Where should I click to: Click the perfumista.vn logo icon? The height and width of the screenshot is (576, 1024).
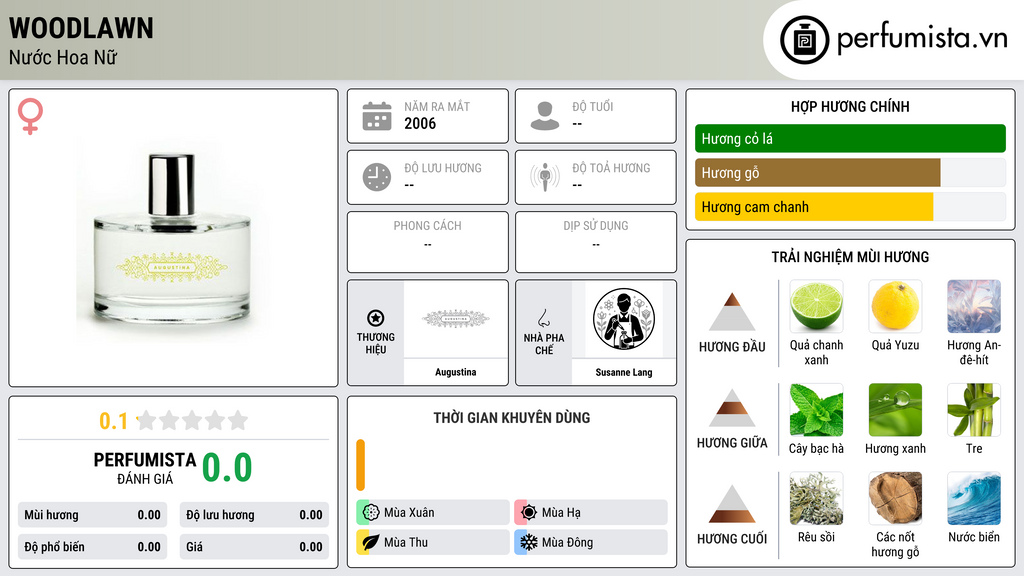pos(804,40)
